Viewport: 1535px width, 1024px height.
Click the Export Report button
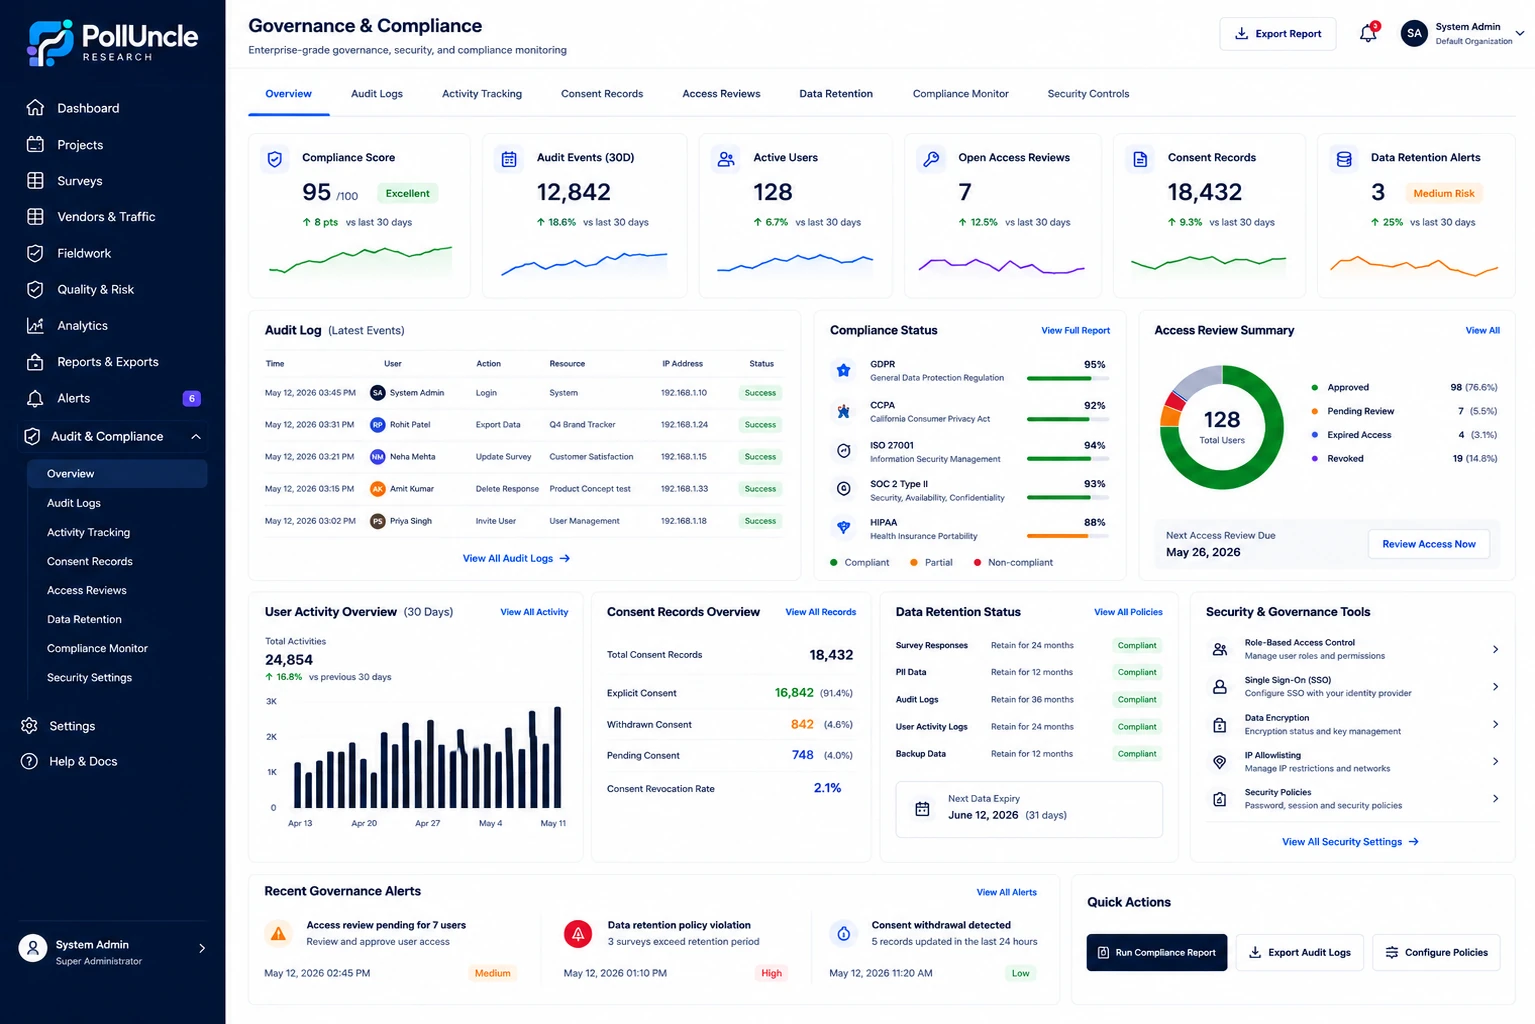coord(1278,34)
